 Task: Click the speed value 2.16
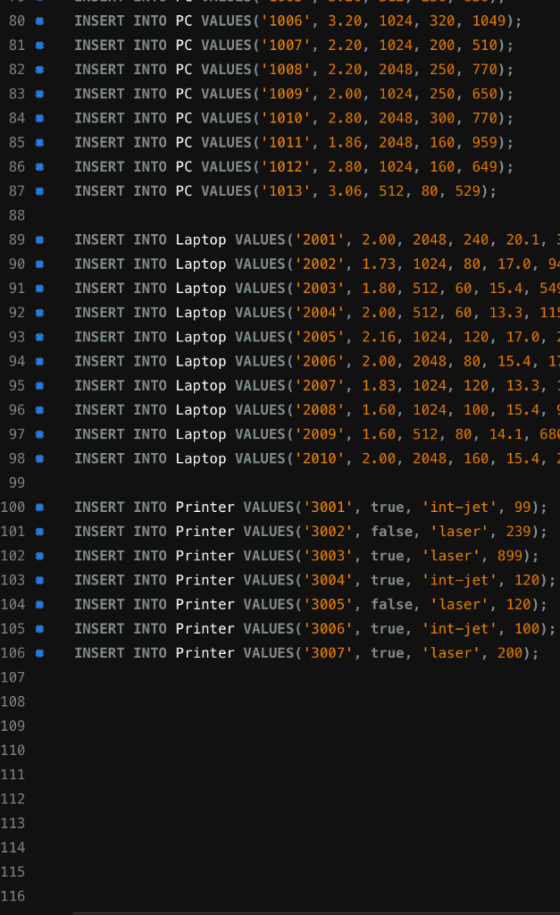(379, 337)
